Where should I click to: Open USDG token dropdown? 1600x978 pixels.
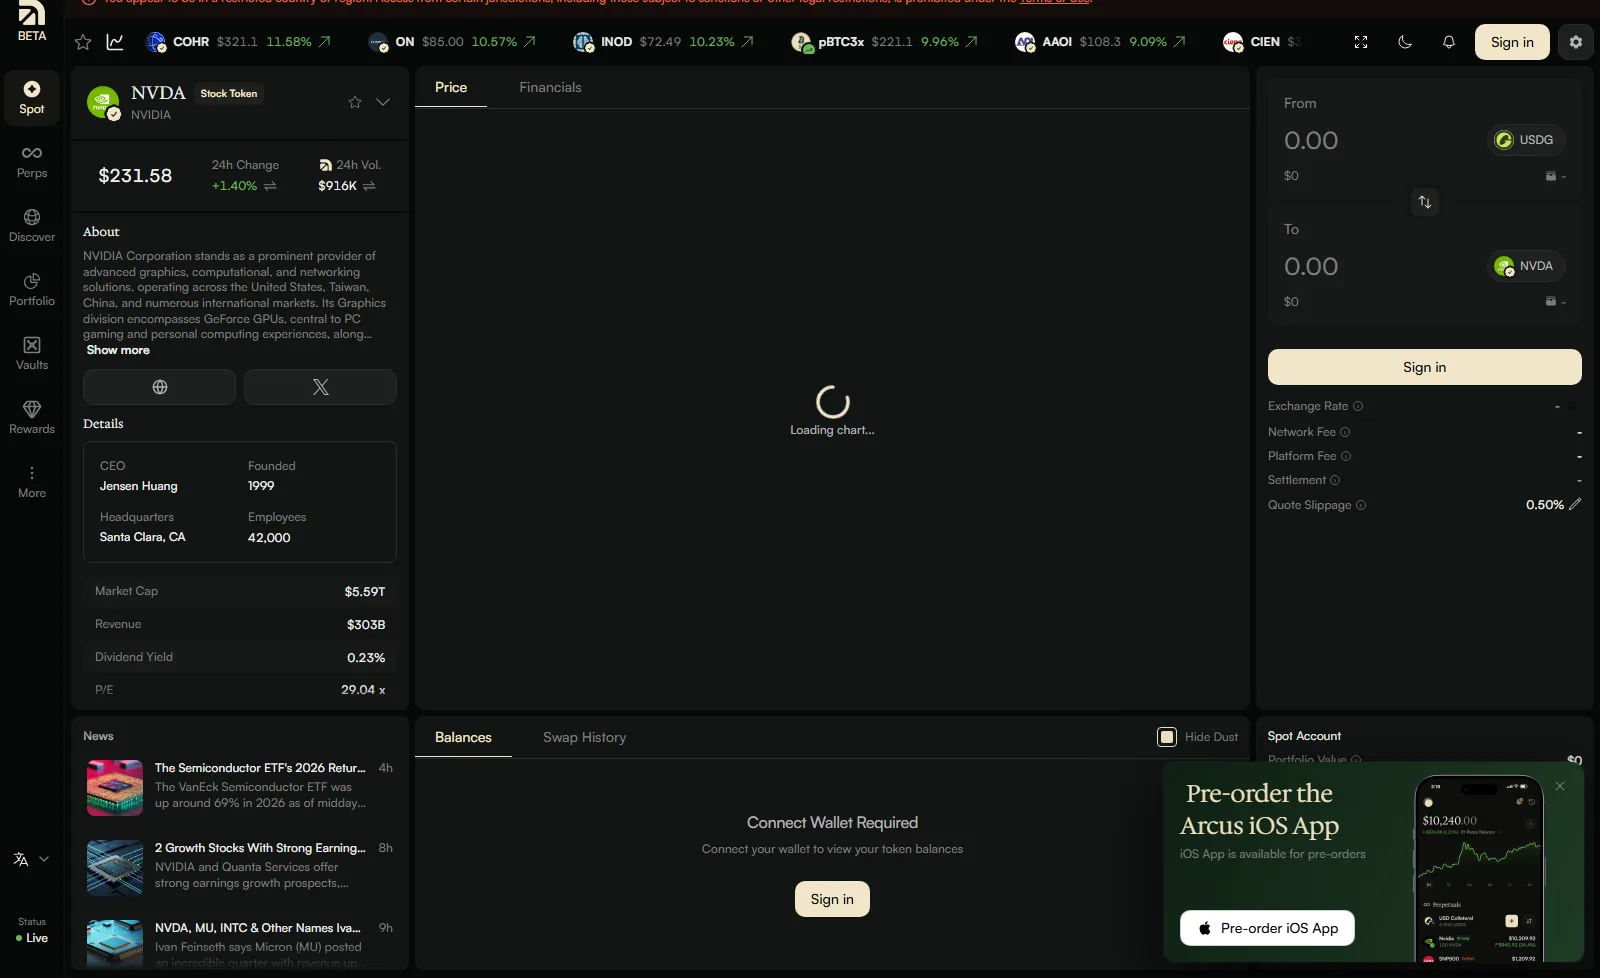[x=1526, y=140]
